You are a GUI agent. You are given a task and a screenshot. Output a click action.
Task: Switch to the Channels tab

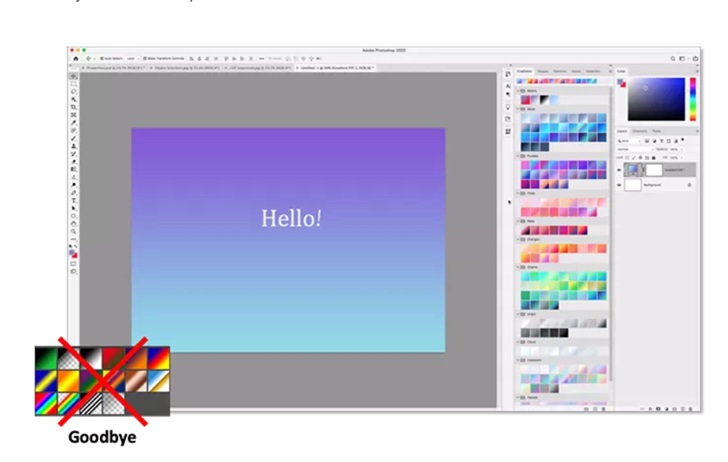point(639,131)
